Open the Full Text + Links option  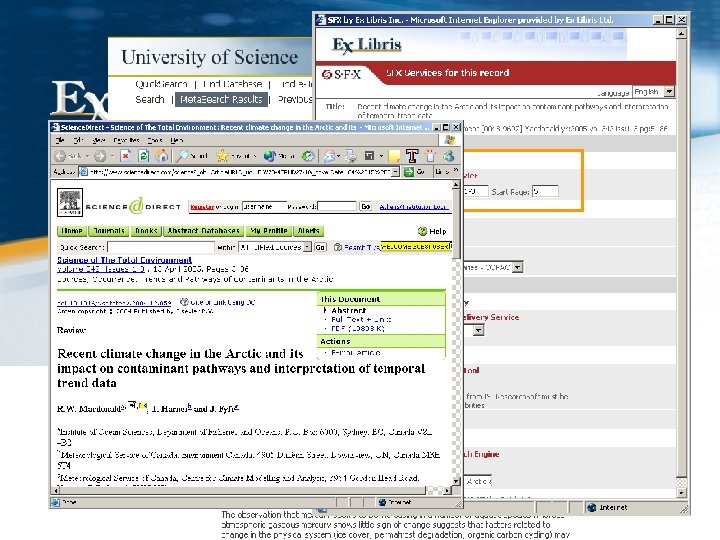pos(361,319)
